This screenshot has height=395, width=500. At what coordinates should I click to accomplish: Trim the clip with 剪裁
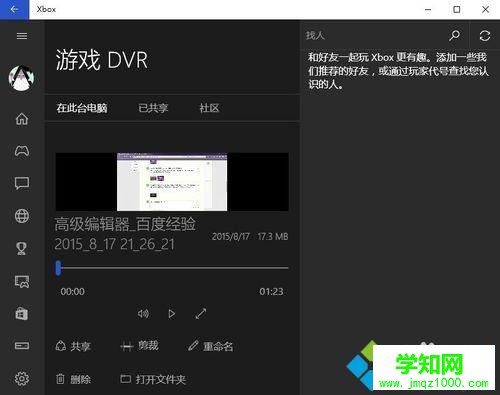pos(139,346)
